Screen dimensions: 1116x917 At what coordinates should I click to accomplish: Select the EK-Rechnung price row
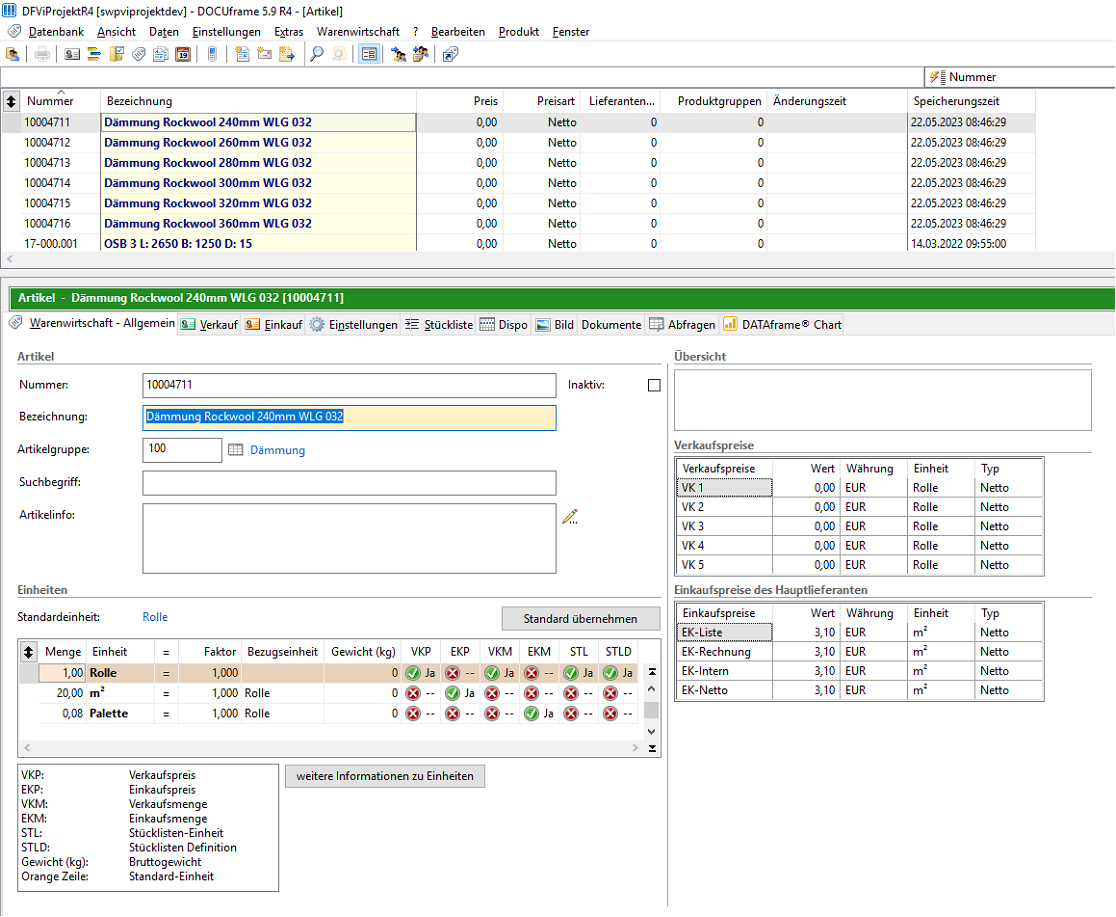[860, 651]
